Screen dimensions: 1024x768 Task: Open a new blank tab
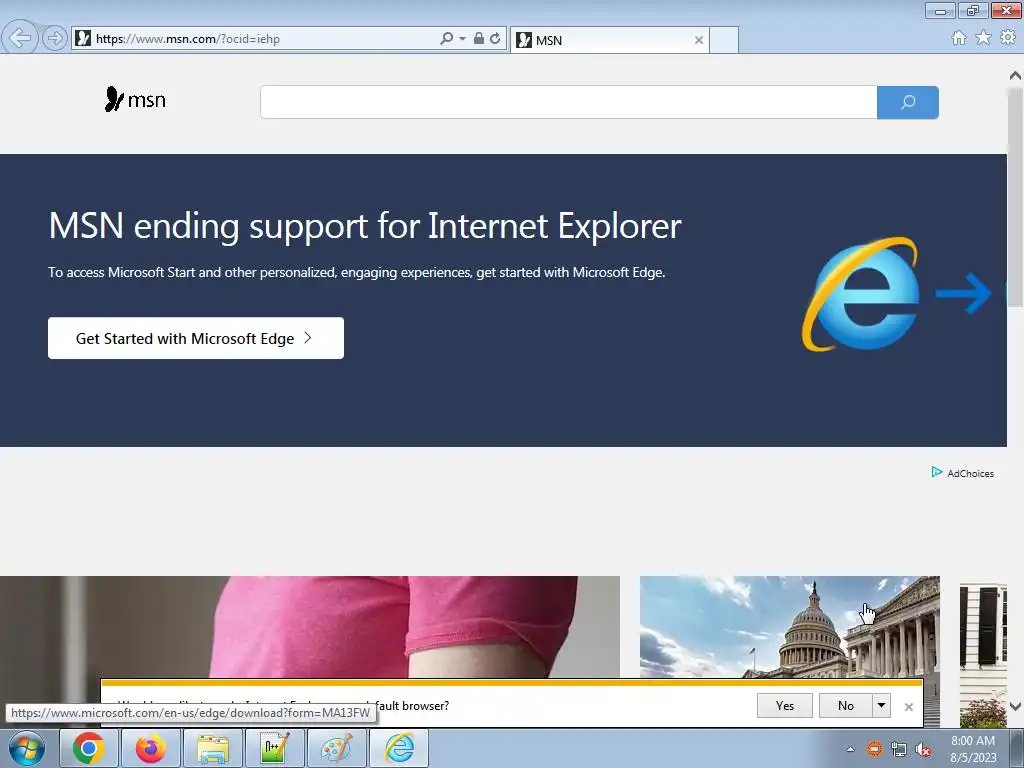pyautogui.click(x=724, y=40)
